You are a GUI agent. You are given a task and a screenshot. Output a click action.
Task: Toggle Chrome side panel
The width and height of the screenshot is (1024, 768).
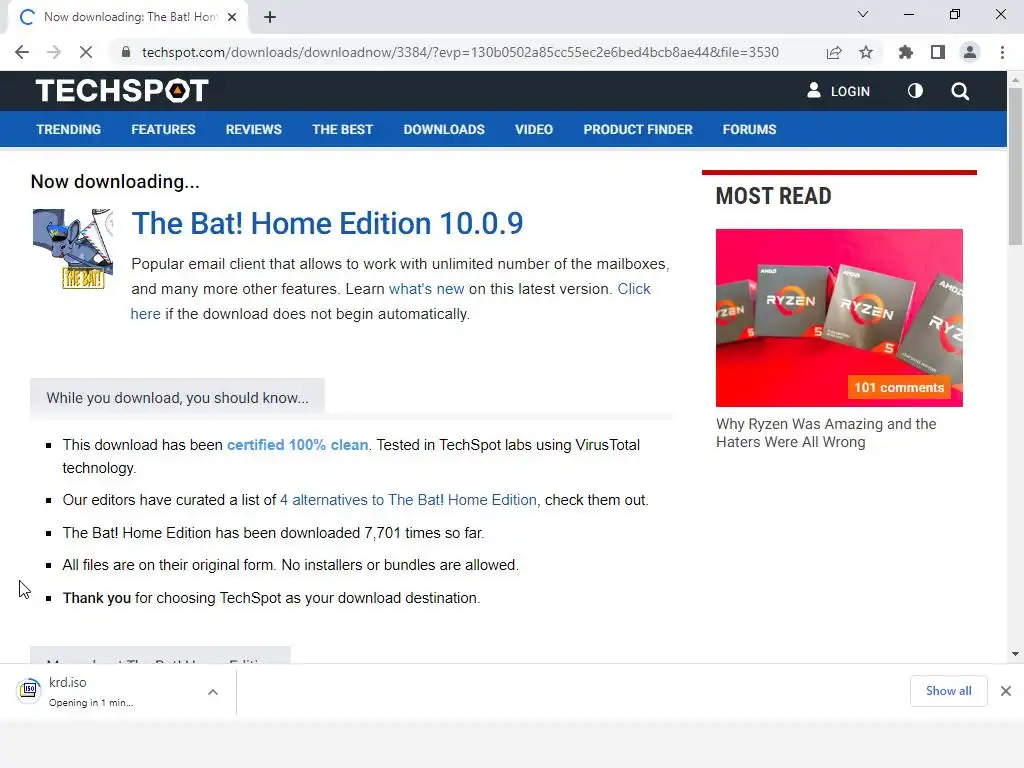pos(938,52)
